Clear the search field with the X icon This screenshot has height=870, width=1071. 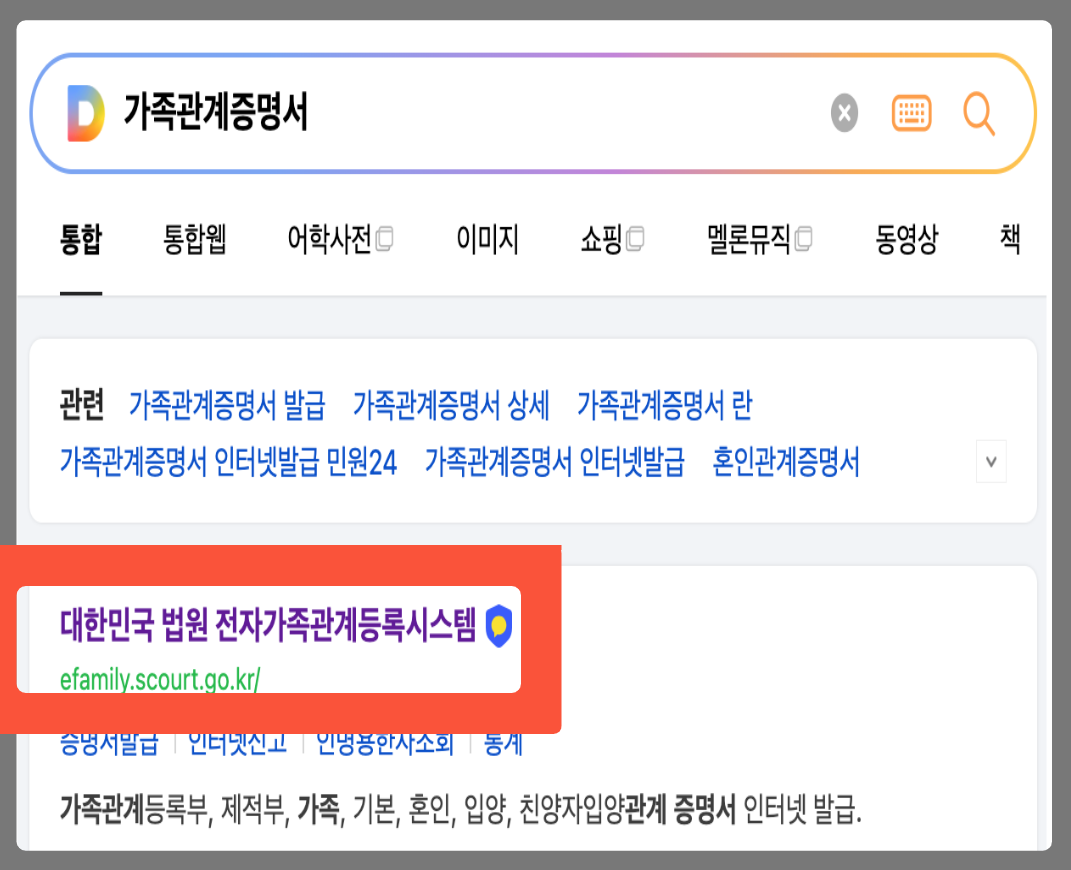click(x=843, y=112)
